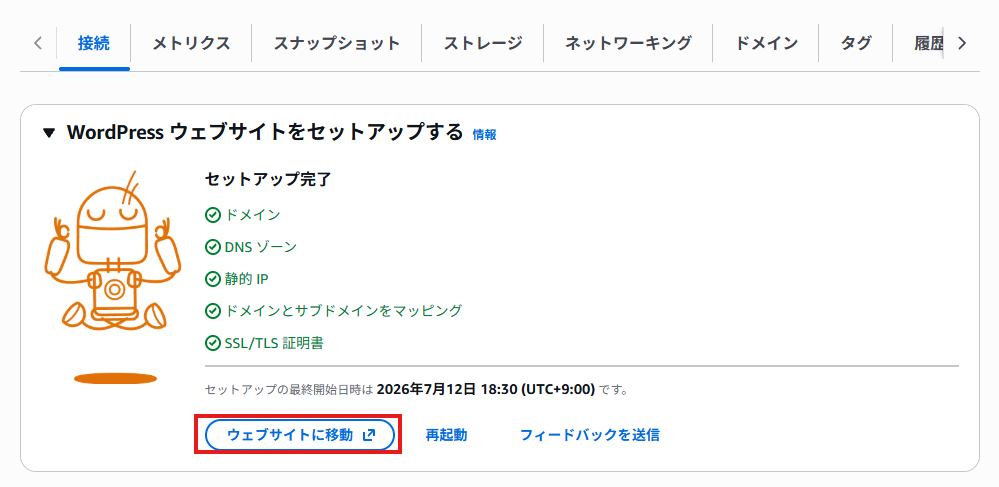999x487 pixels.
Task: Click the green checkmark beside DNS ゾーン
Action: tap(213, 247)
